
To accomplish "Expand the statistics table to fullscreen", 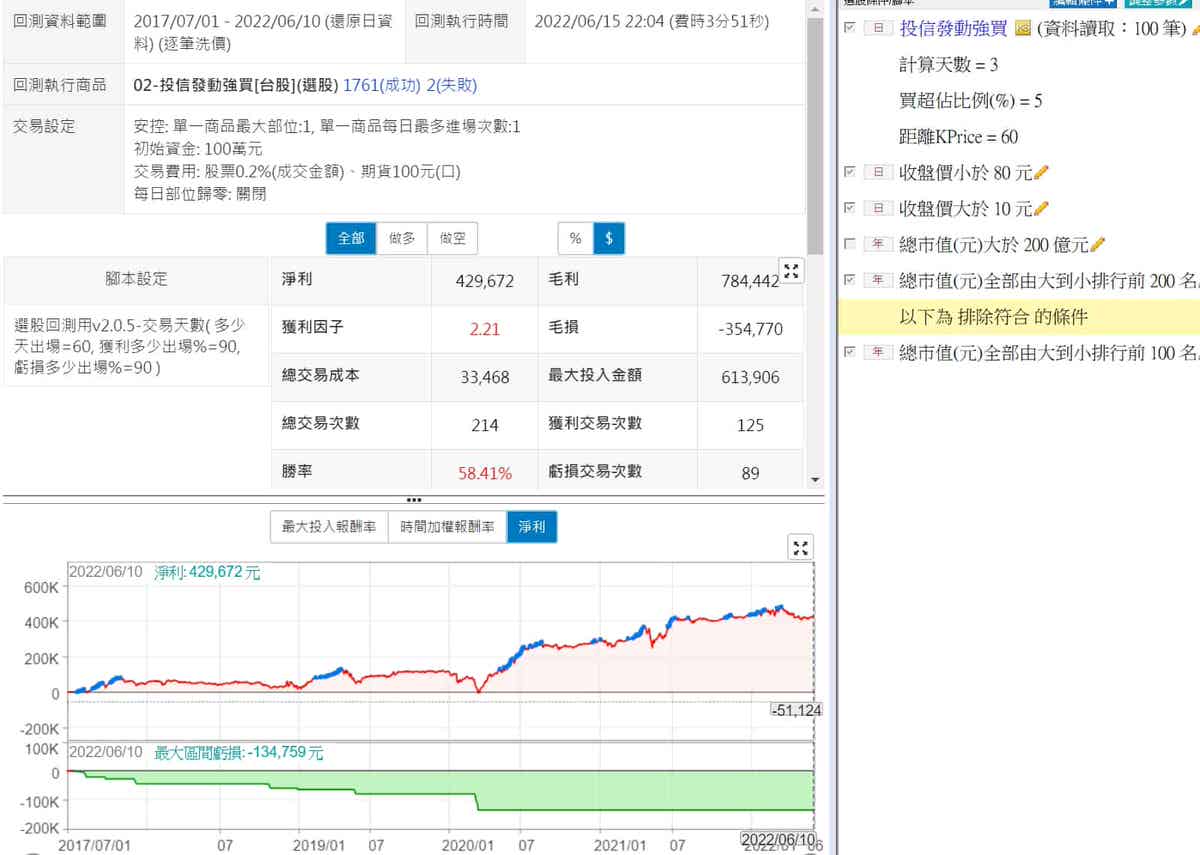I will [791, 271].
